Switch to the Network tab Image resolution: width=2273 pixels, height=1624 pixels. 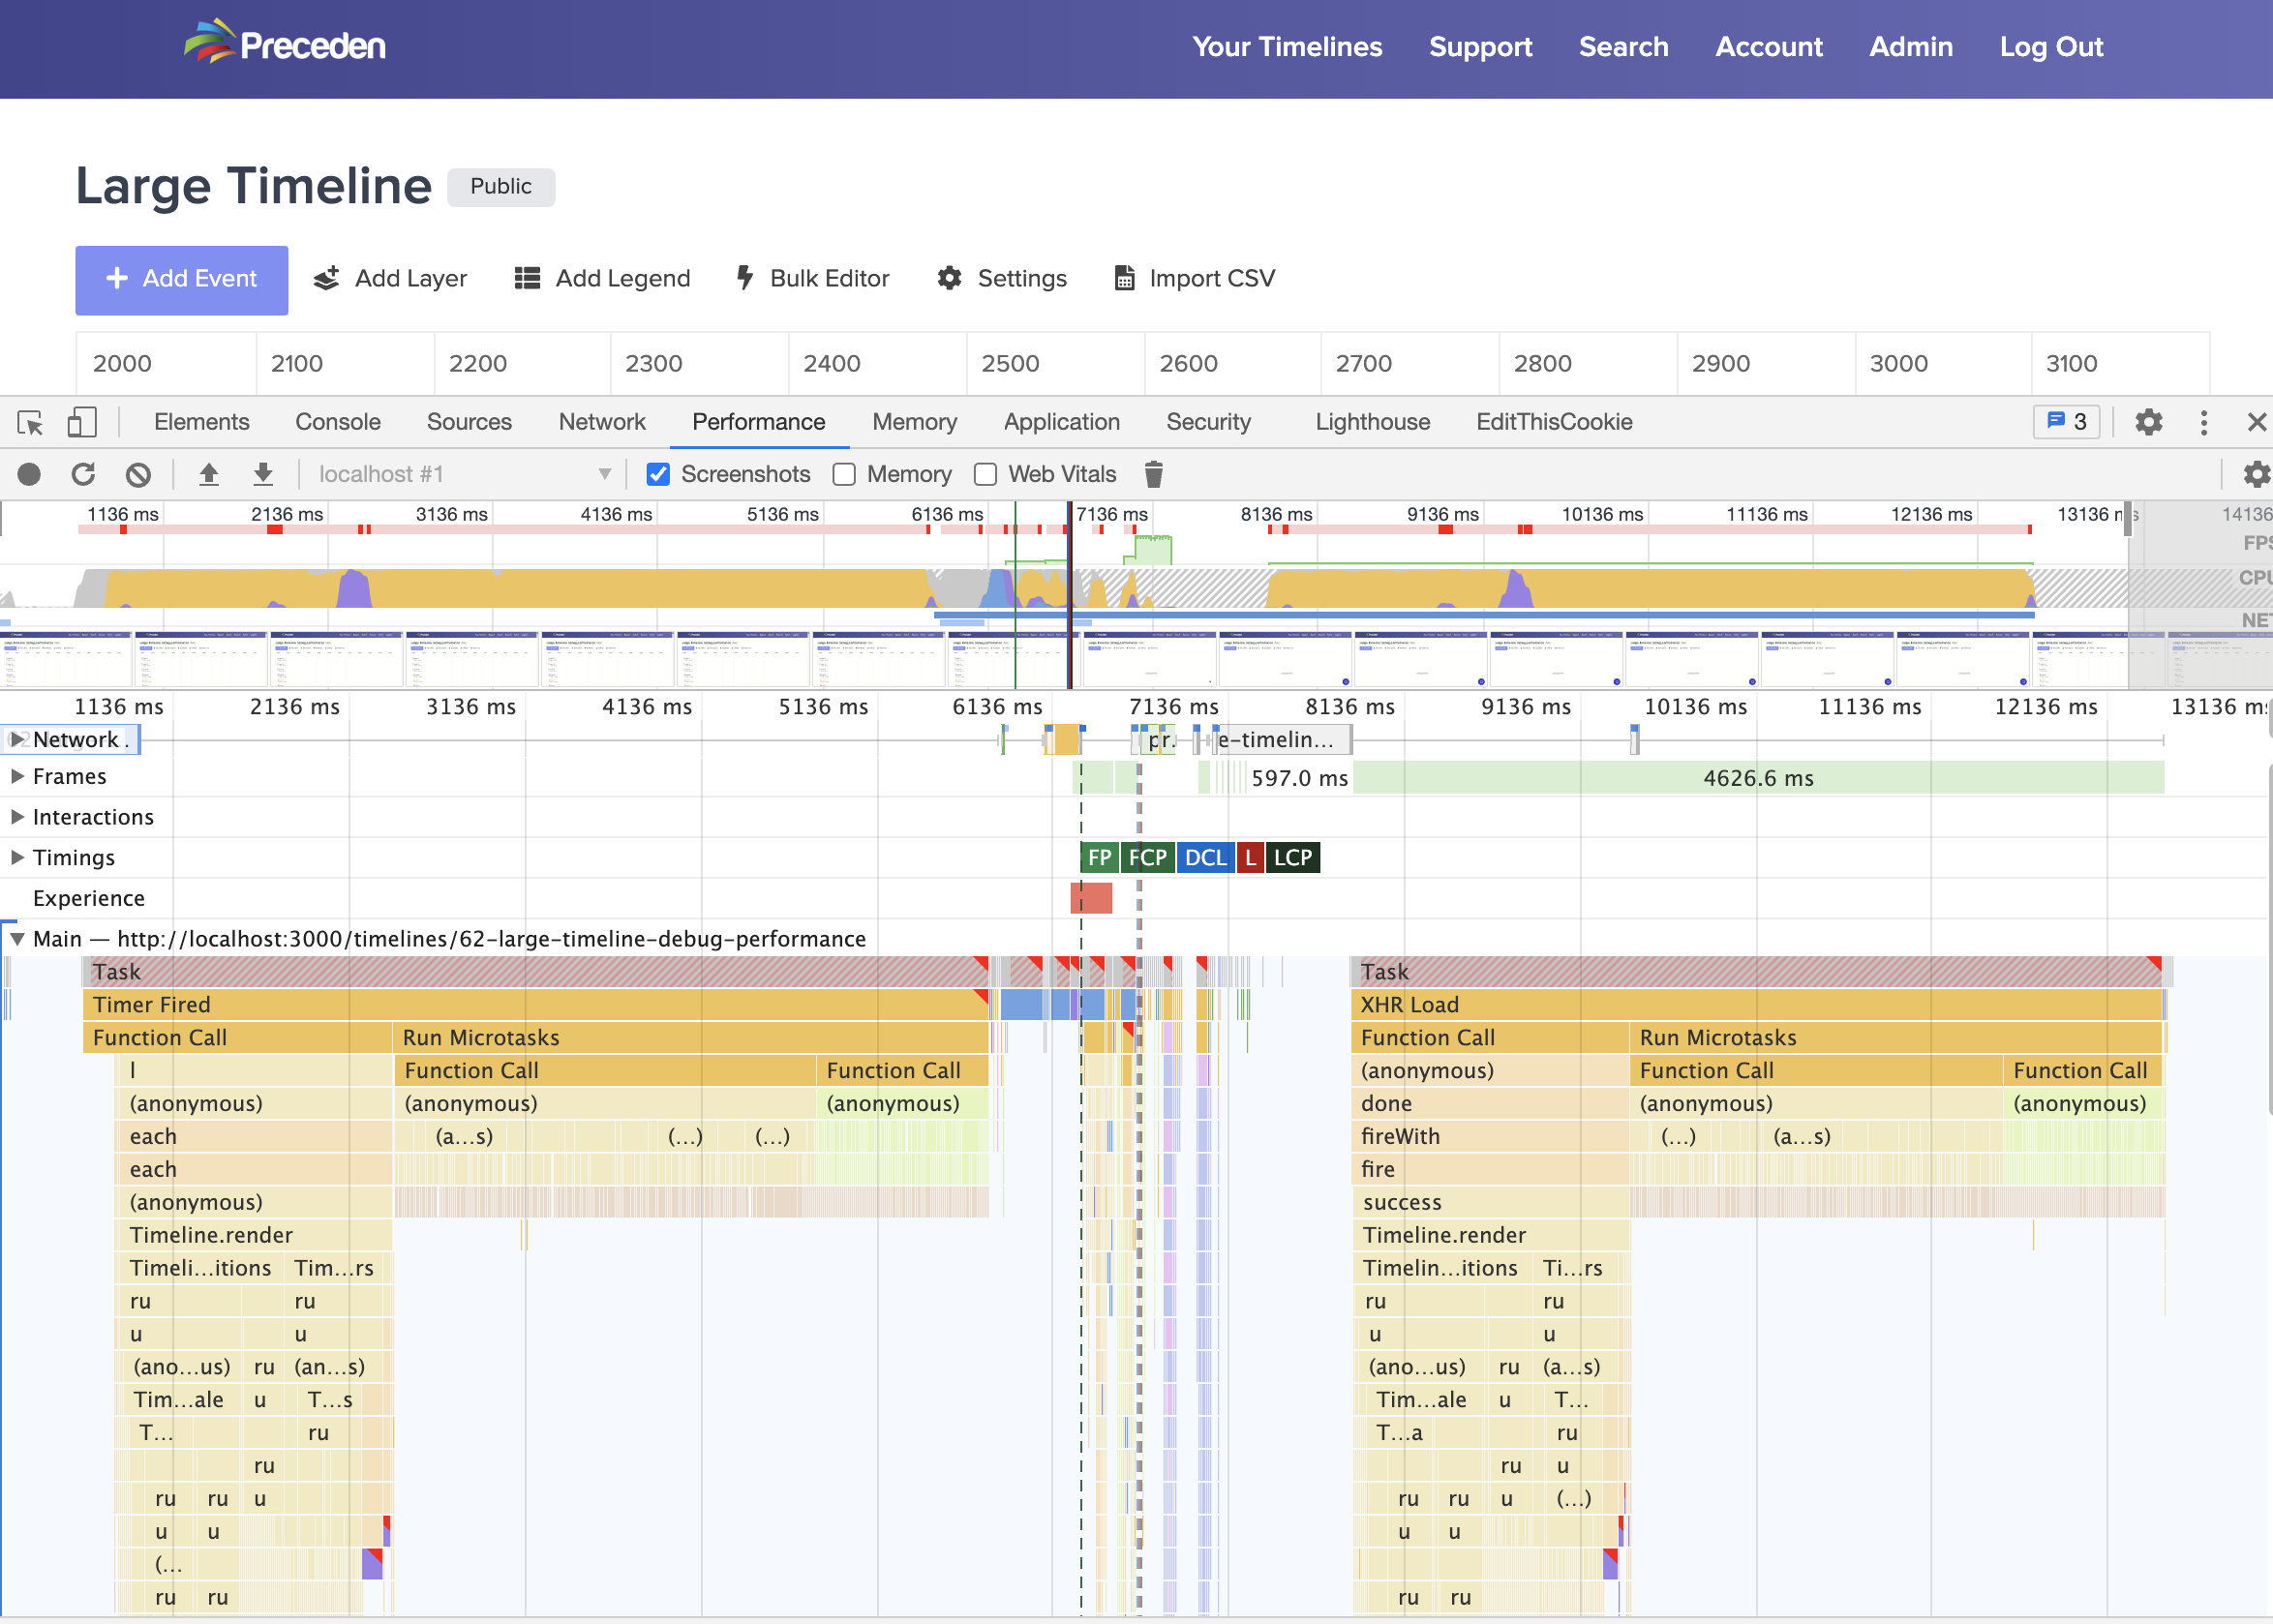(x=602, y=422)
